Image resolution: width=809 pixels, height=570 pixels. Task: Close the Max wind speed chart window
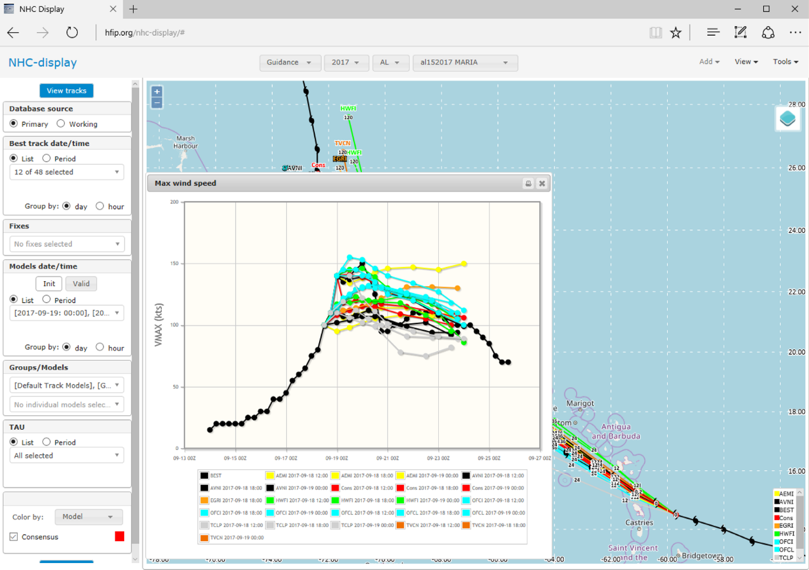coord(542,184)
